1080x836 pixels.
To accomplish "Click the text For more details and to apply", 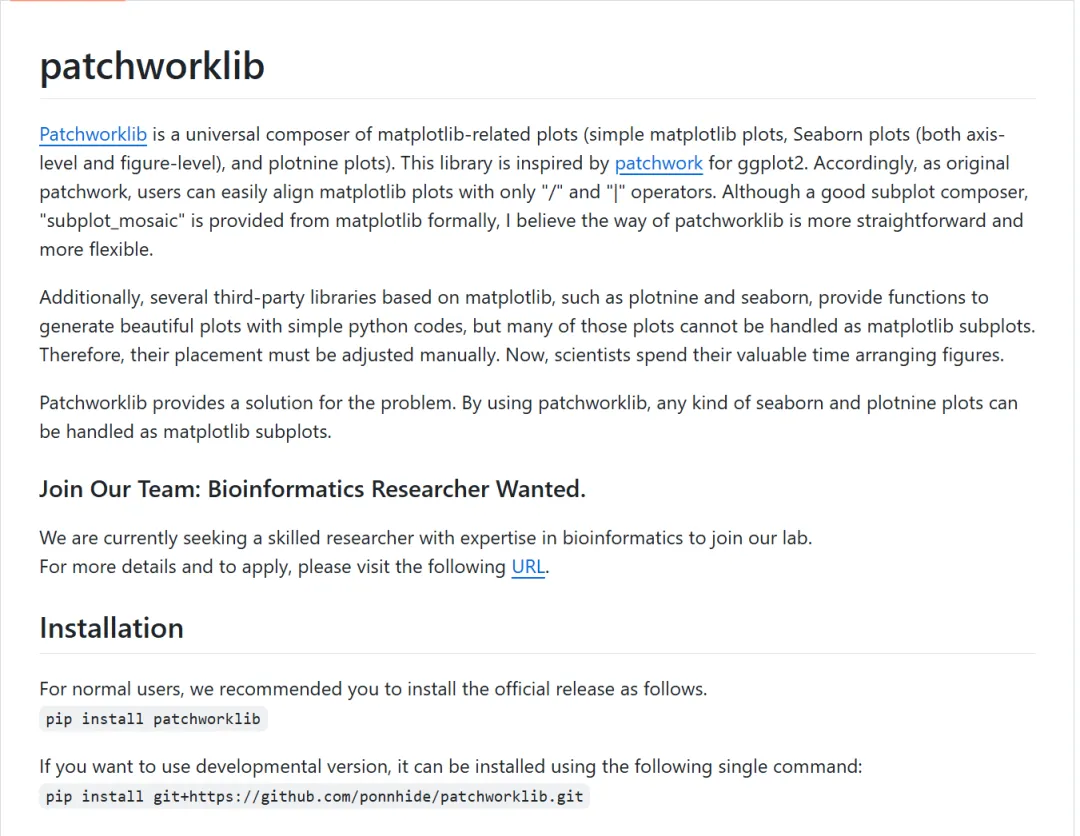I will [272, 567].
